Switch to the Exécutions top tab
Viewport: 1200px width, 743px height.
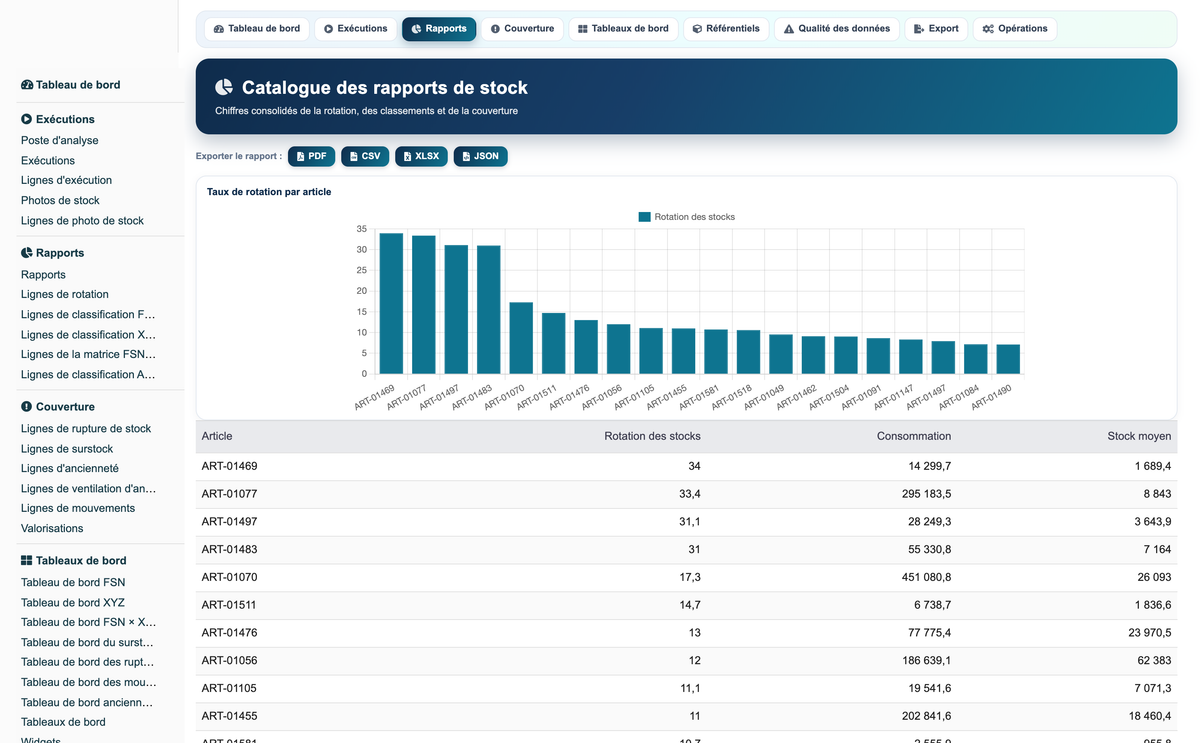click(355, 29)
